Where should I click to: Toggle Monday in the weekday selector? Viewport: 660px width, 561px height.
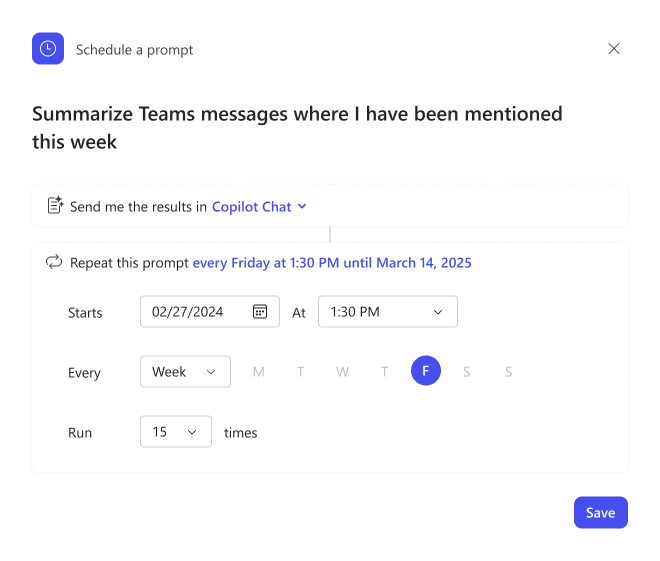click(258, 371)
